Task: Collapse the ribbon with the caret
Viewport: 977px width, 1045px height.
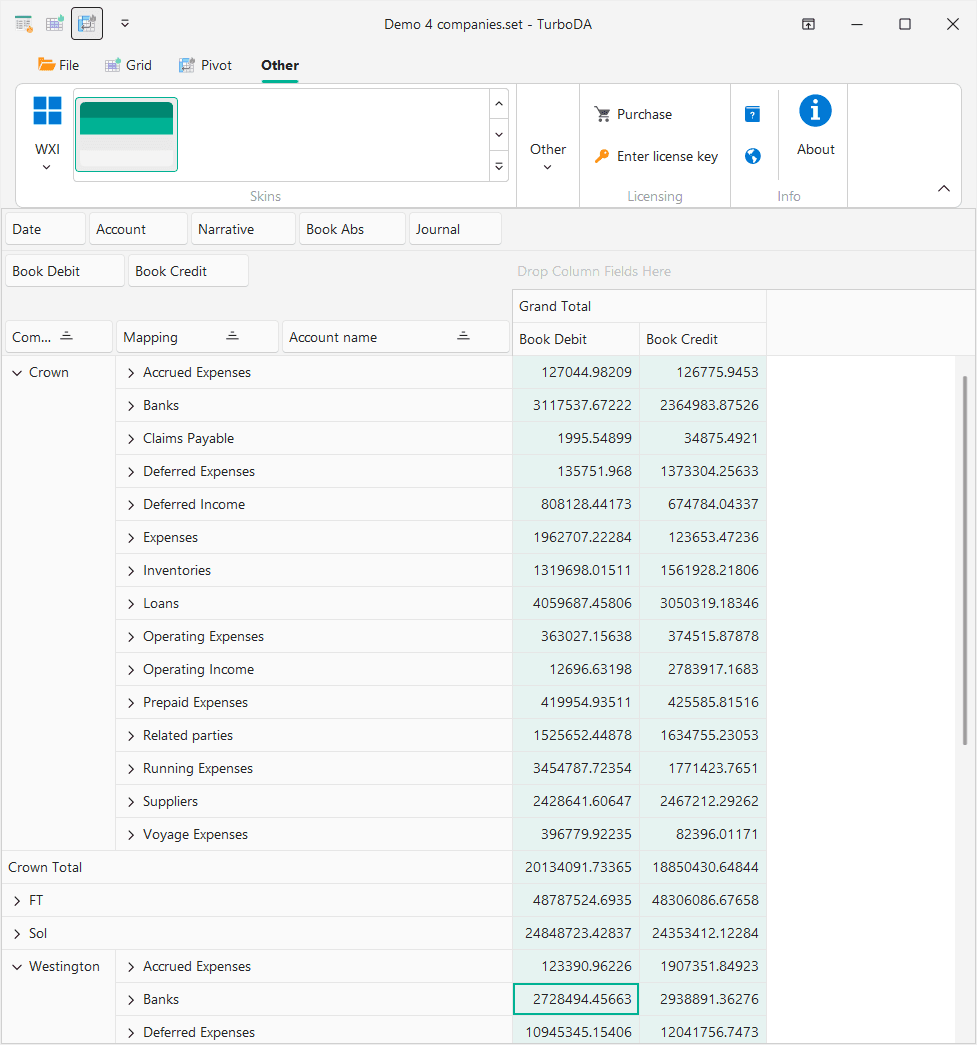Action: coord(944,189)
